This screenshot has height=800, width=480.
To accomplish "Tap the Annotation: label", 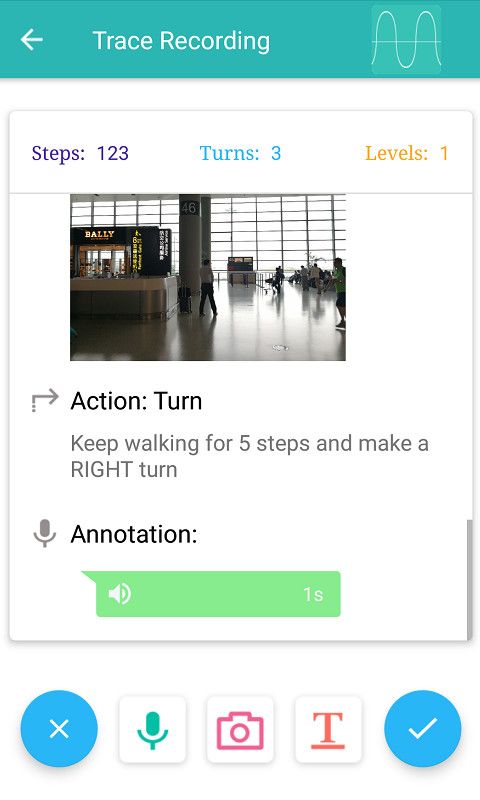I will pyautogui.click(x=134, y=534).
